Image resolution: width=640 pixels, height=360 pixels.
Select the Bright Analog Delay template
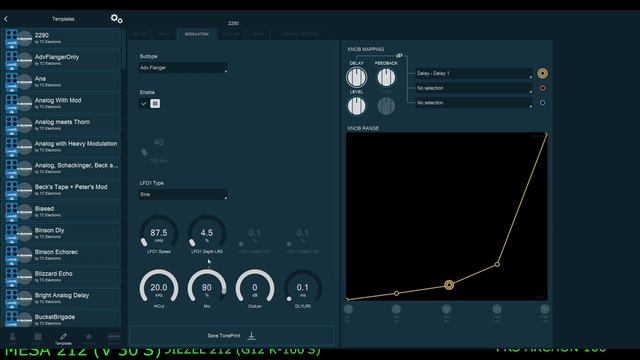click(62, 298)
